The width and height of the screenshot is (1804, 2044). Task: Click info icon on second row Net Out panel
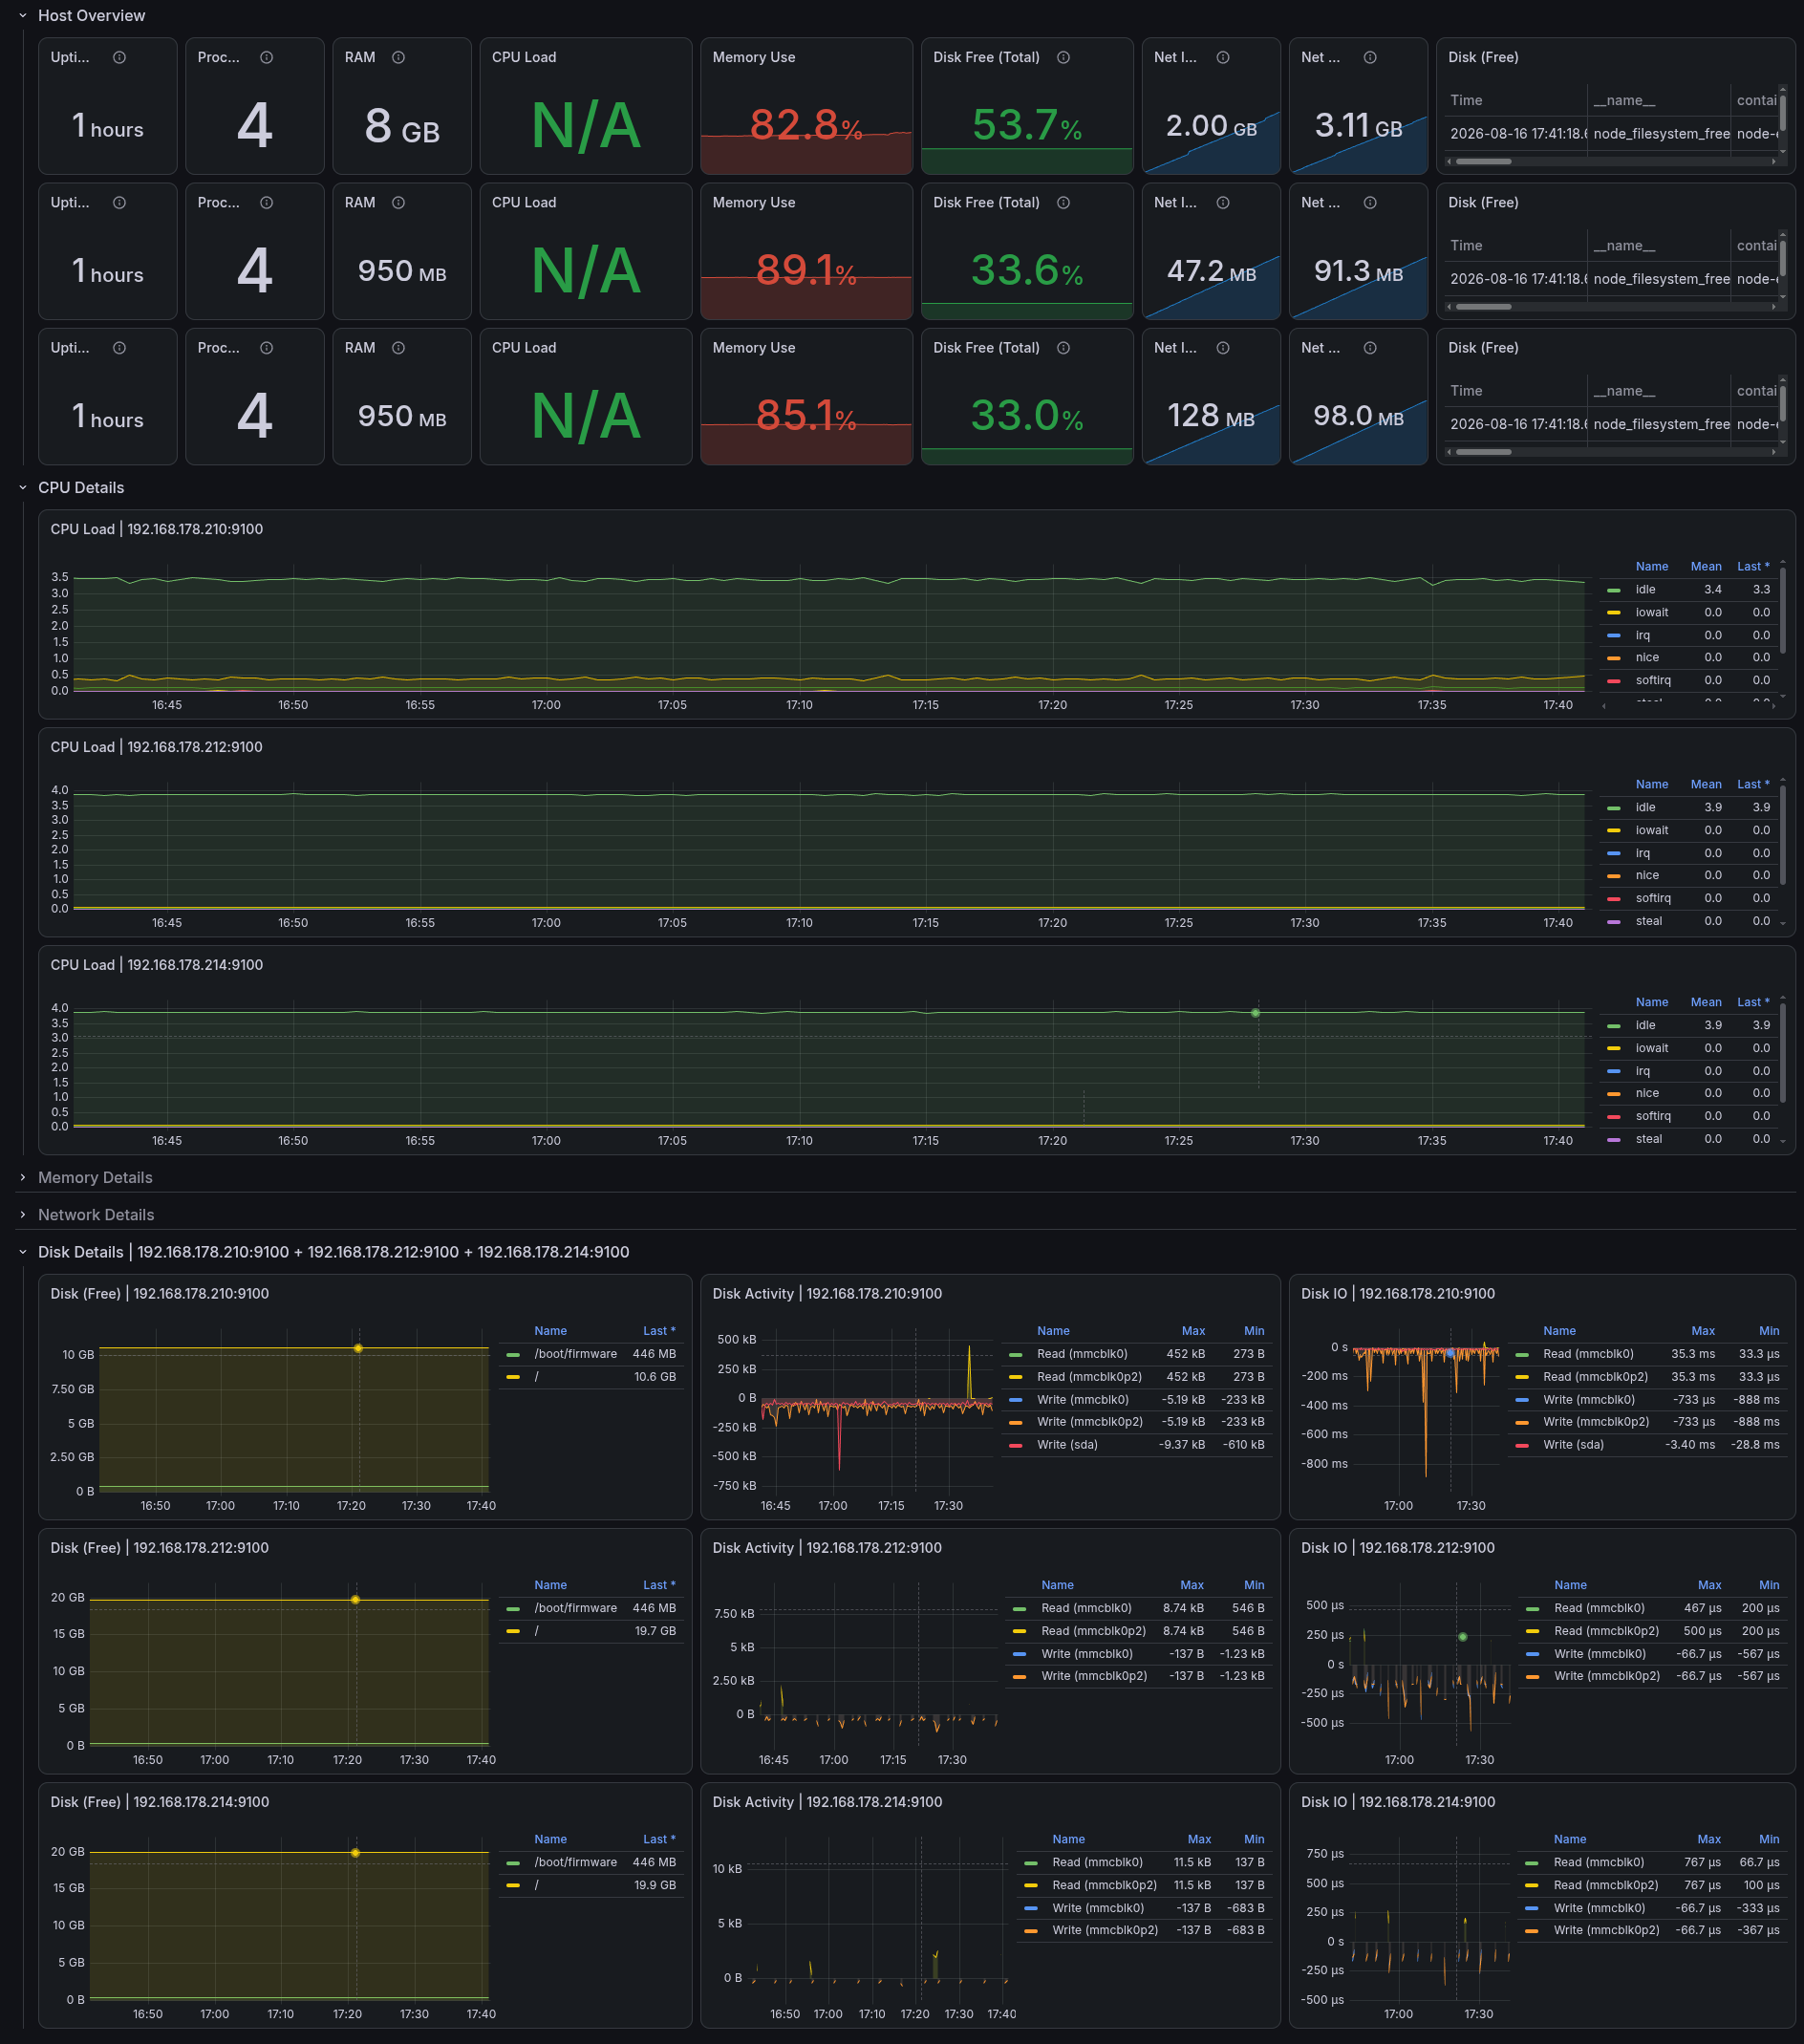pyautogui.click(x=1369, y=202)
